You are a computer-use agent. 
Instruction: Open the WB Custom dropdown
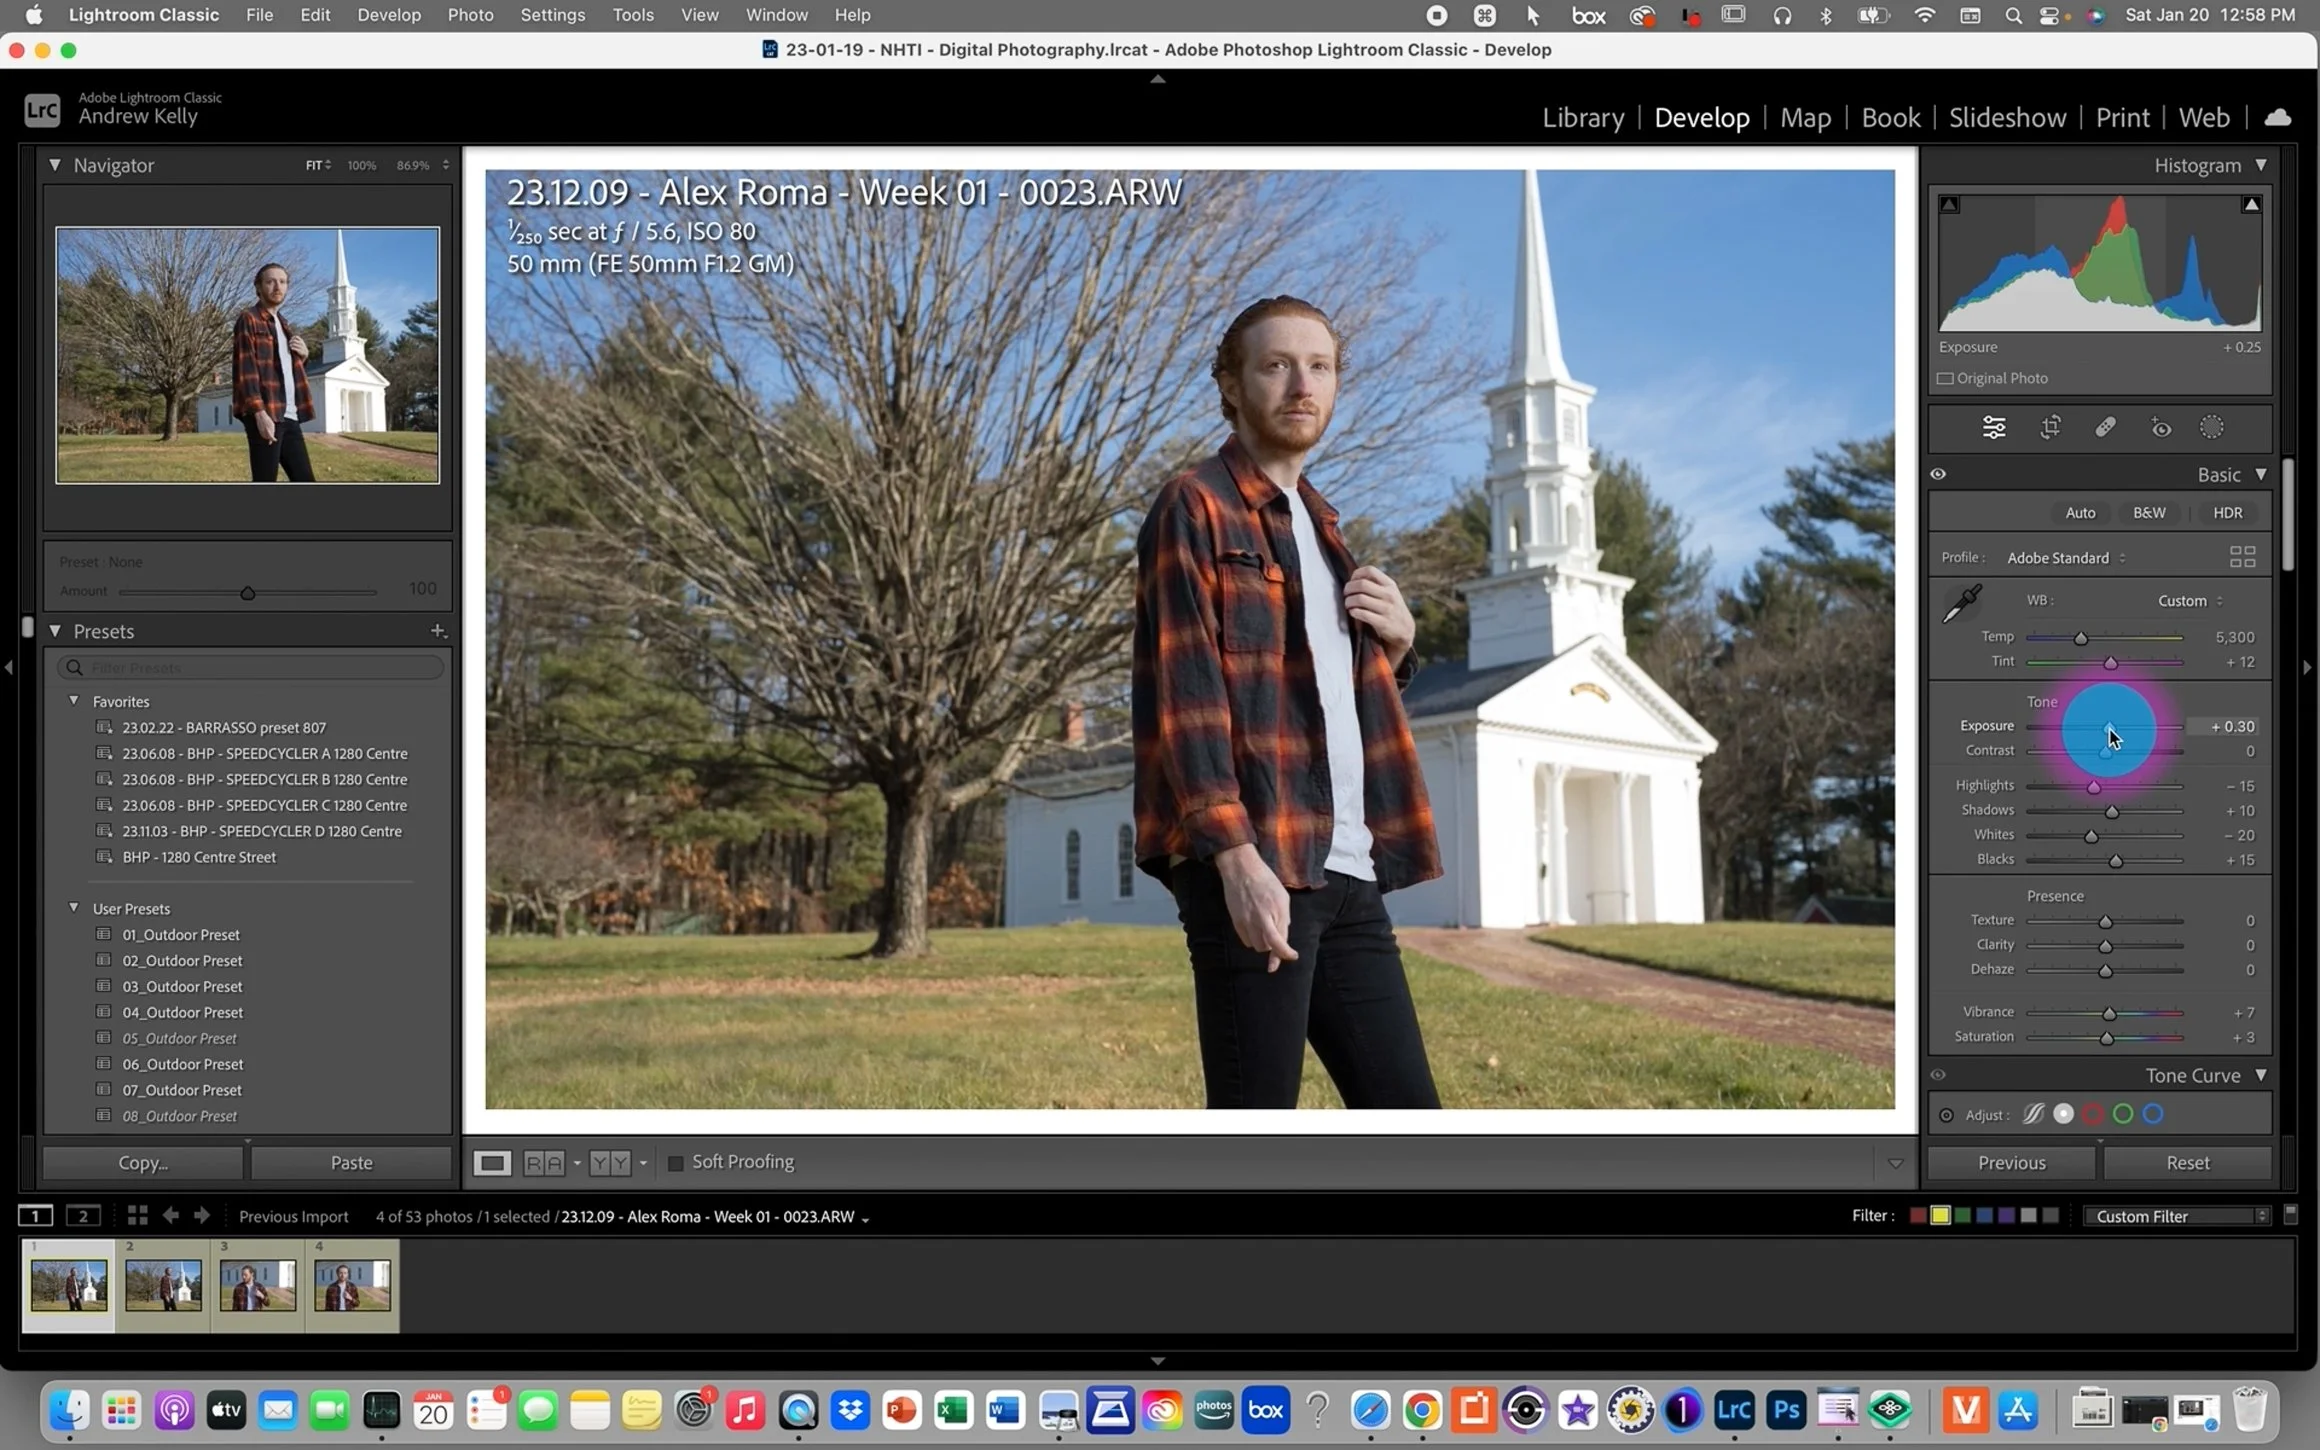[x=2189, y=601]
